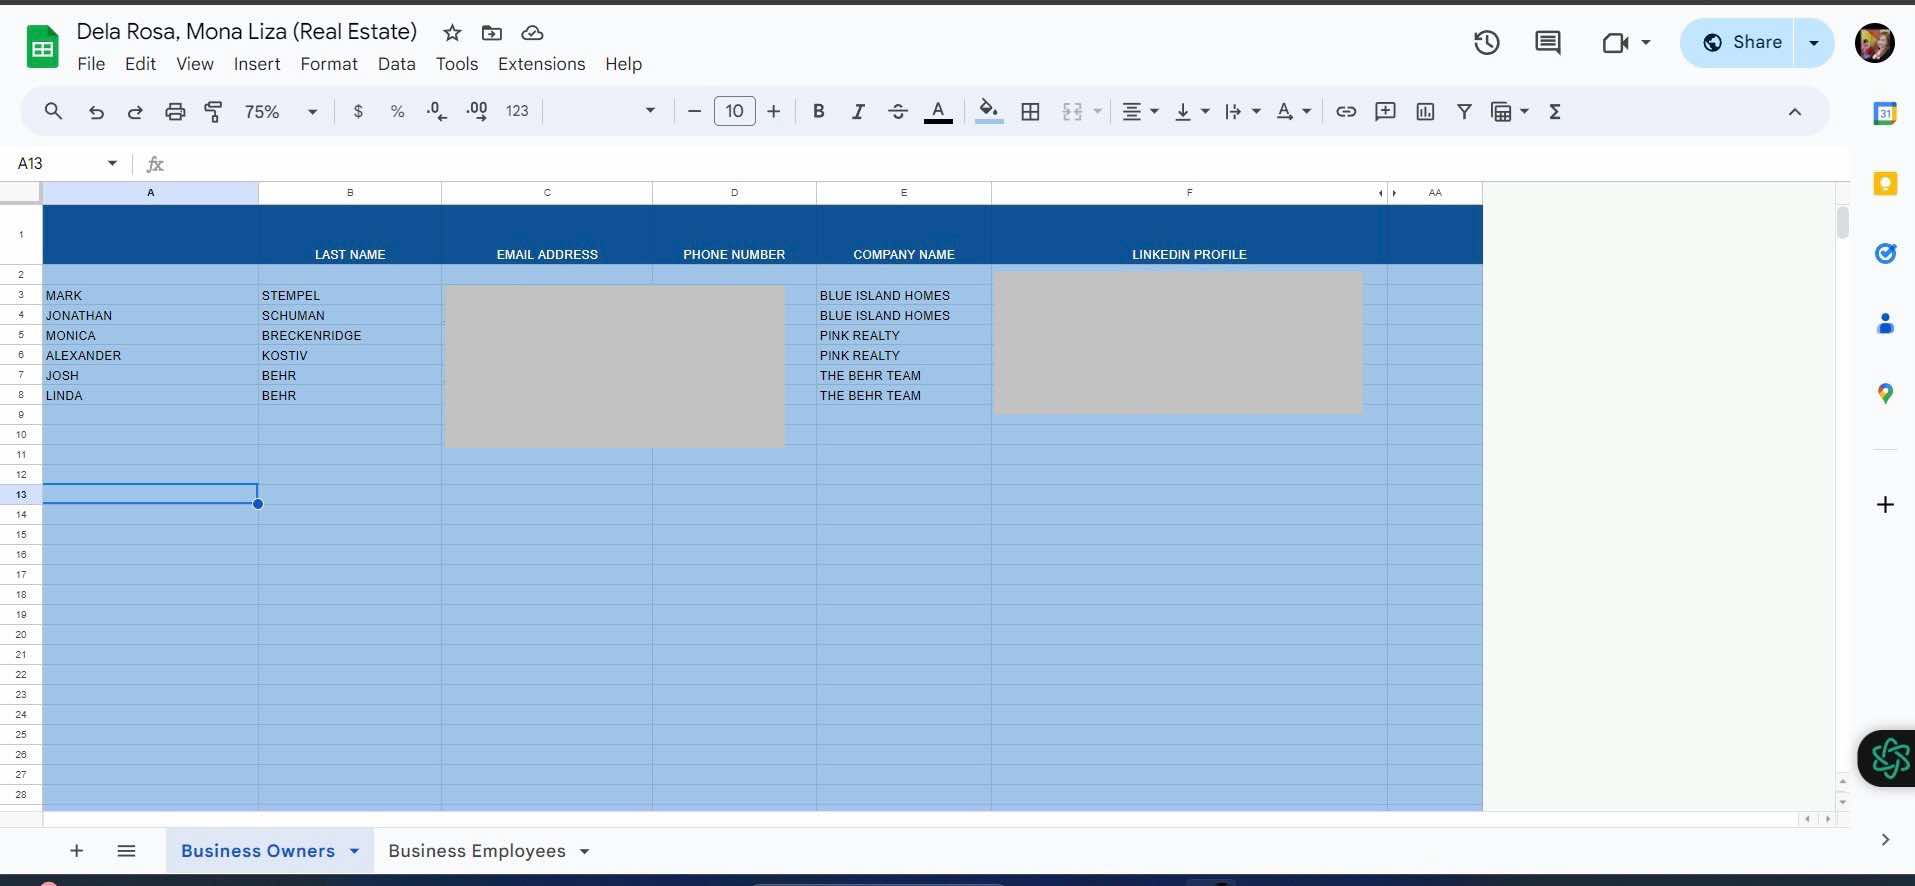
Task: Toggle italic formatting
Action: (857, 112)
